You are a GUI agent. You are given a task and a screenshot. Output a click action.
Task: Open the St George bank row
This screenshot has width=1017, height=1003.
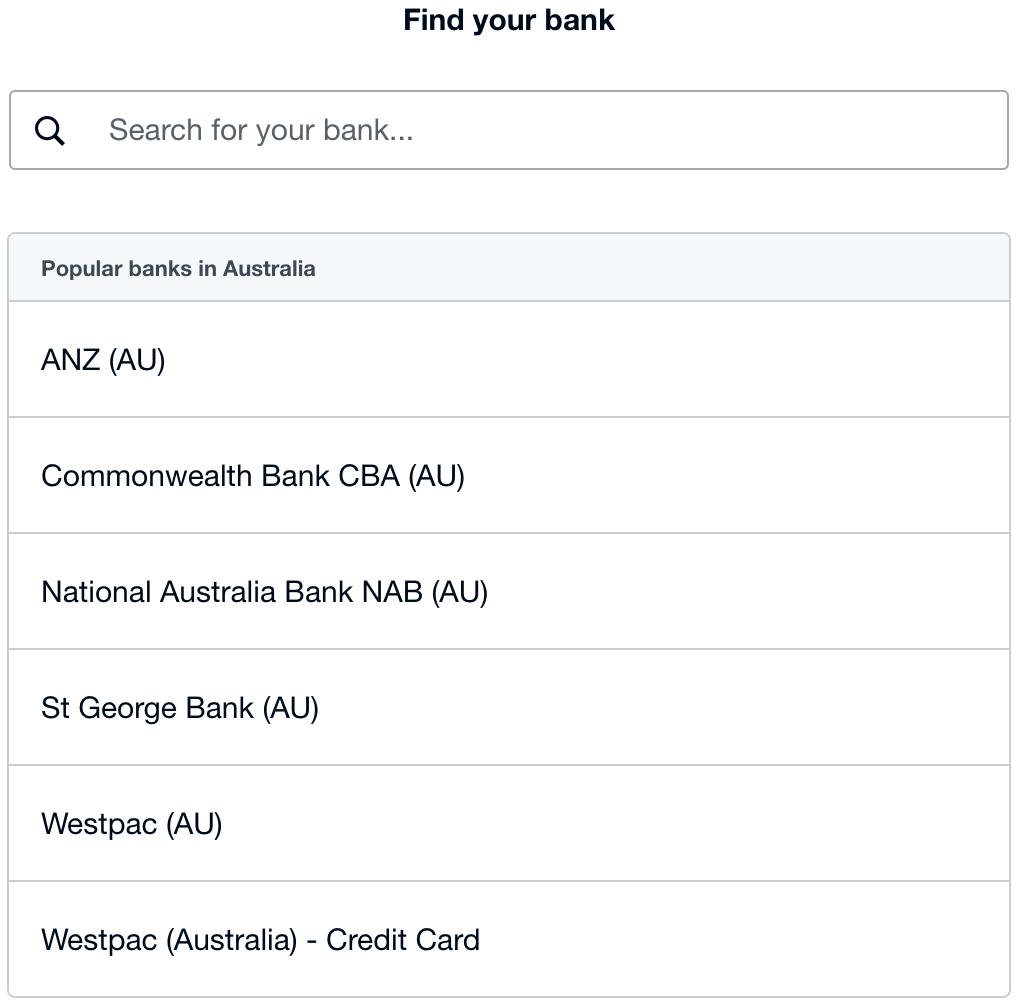point(508,707)
